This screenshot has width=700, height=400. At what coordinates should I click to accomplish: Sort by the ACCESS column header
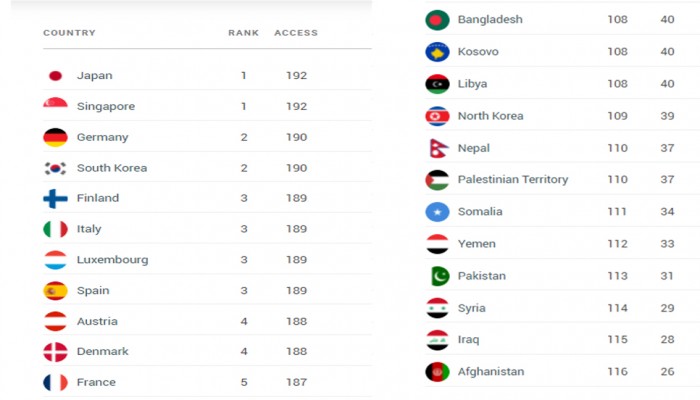(296, 33)
